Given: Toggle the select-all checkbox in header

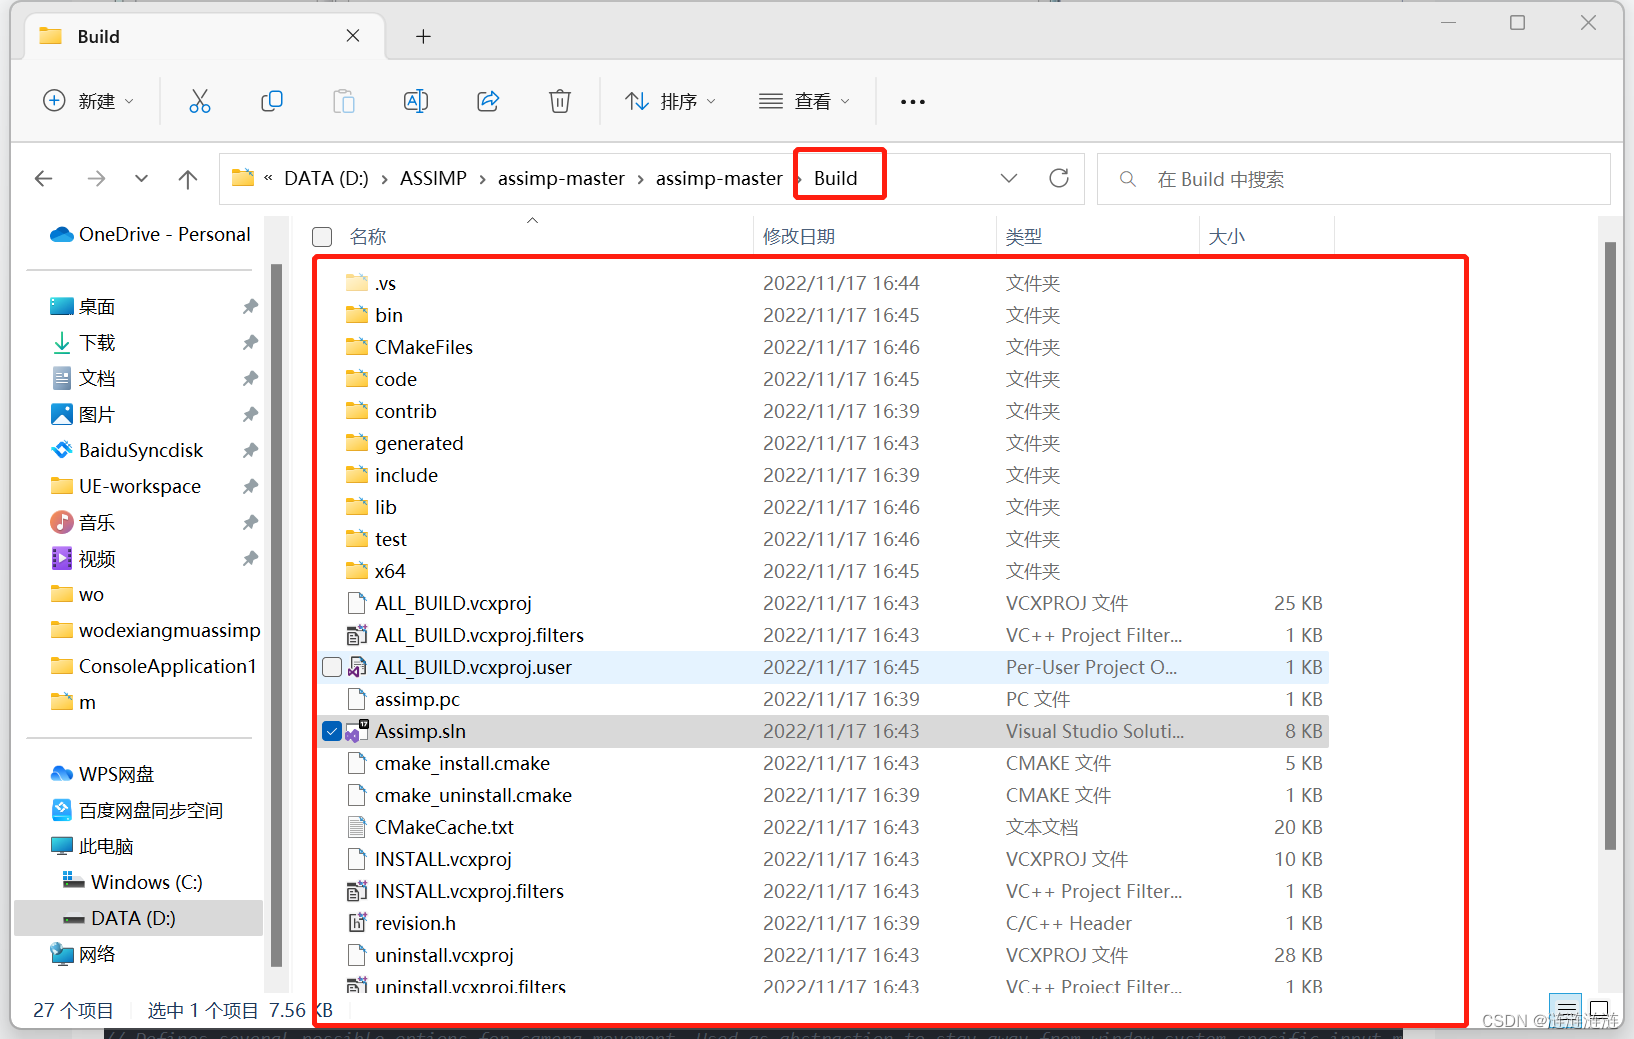Looking at the screenshot, I should 322,237.
